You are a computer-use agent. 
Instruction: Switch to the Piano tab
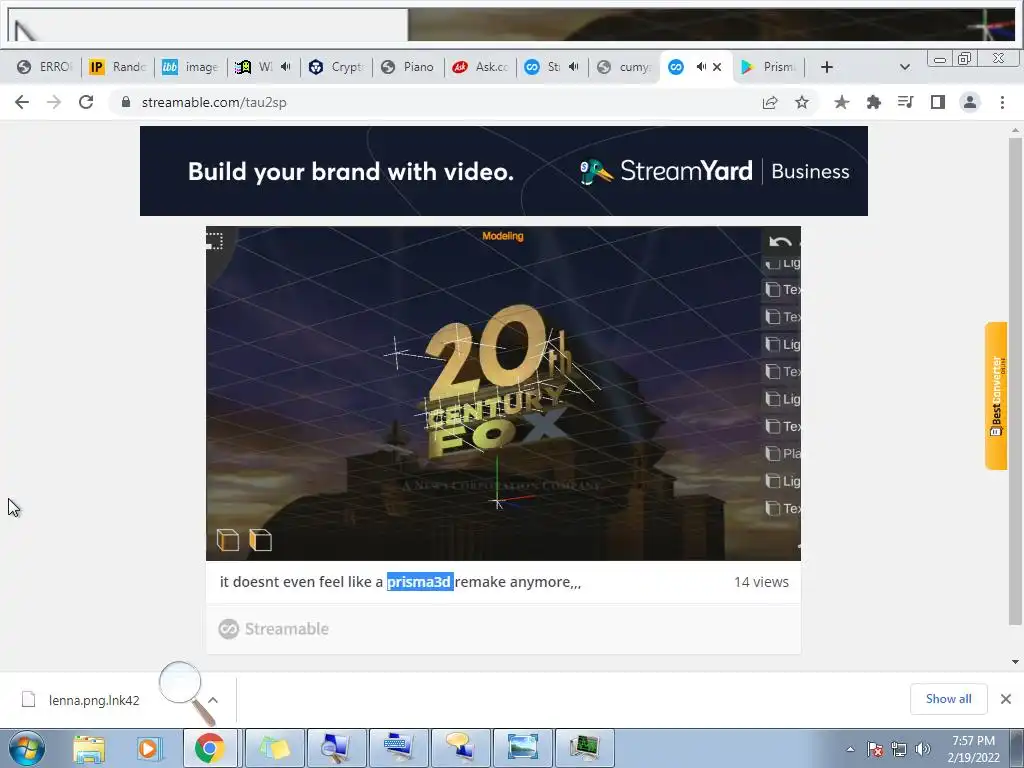point(408,67)
